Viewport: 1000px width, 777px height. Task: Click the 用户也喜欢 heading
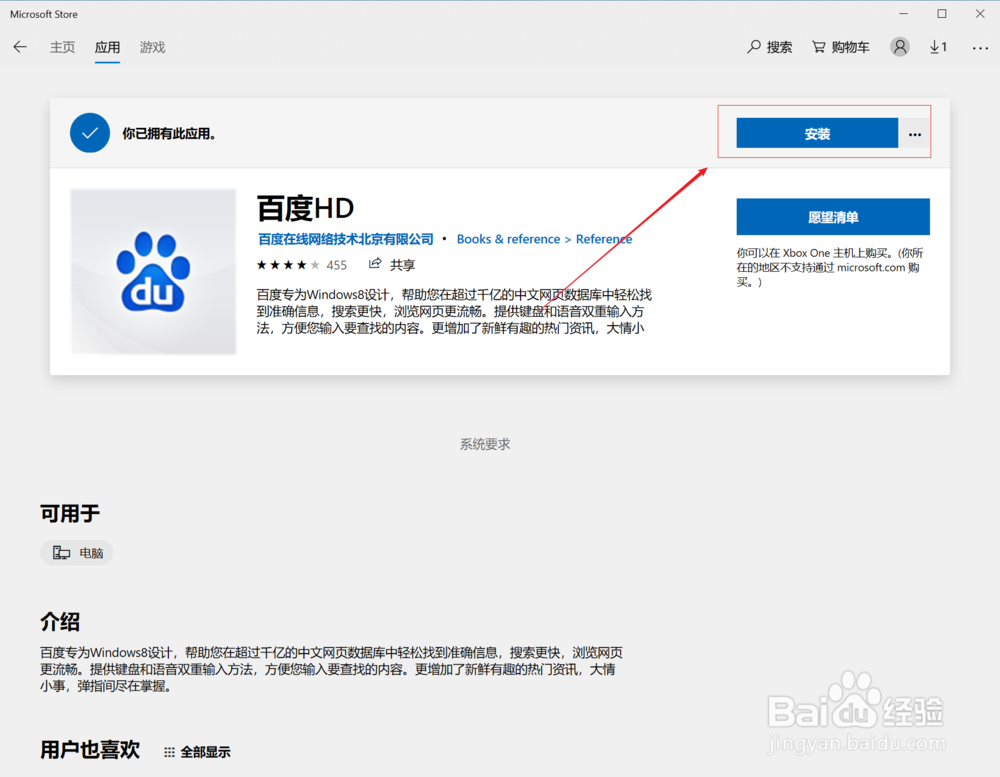coord(90,750)
